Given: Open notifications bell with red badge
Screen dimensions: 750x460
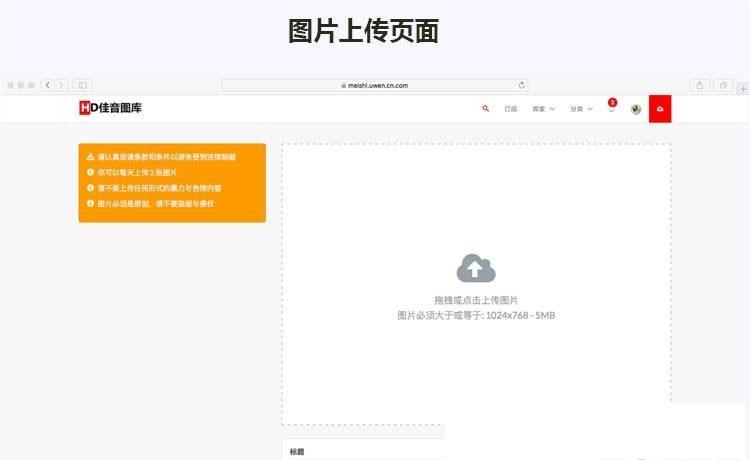Looking at the screenshot, I should click(x=611, y=108).
